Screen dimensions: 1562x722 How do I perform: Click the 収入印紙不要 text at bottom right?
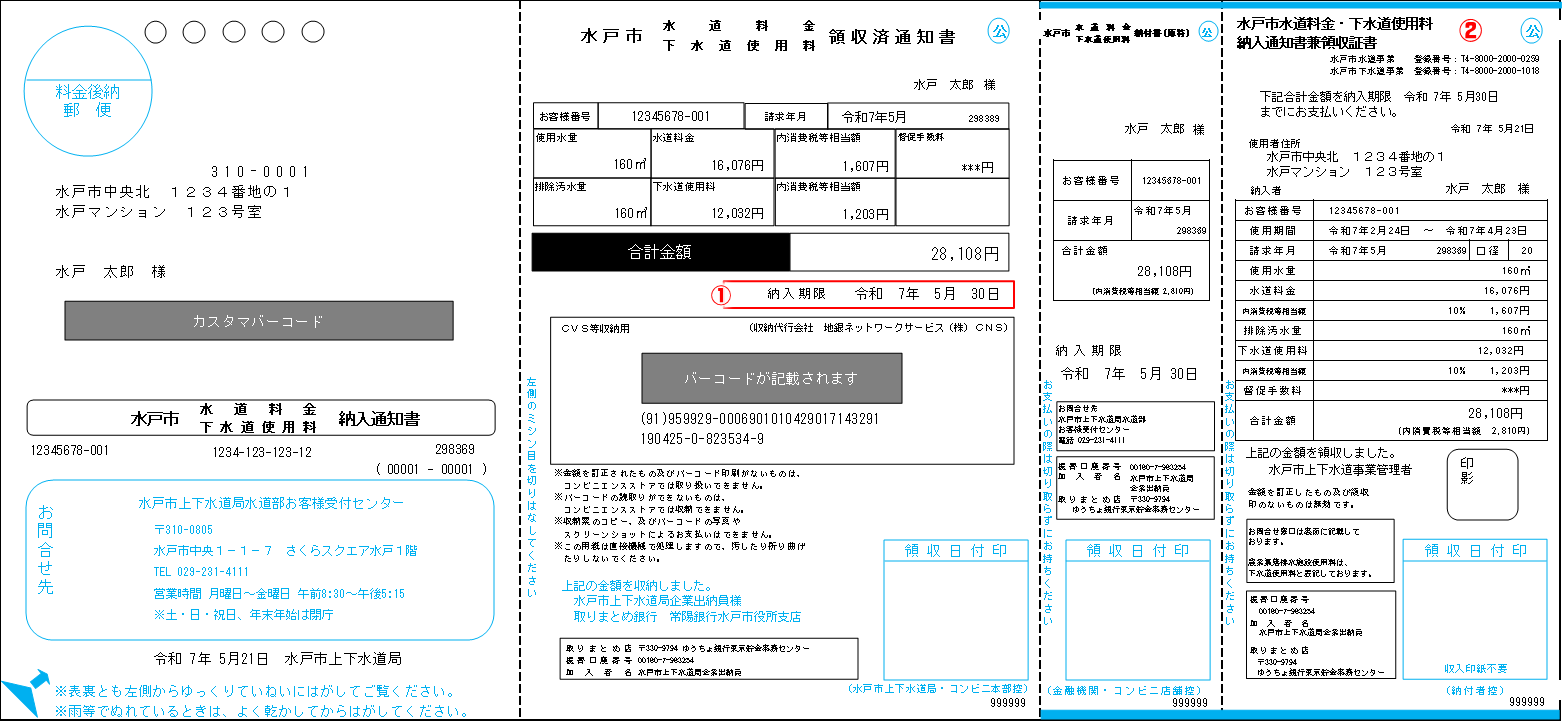pos(1475,668)
